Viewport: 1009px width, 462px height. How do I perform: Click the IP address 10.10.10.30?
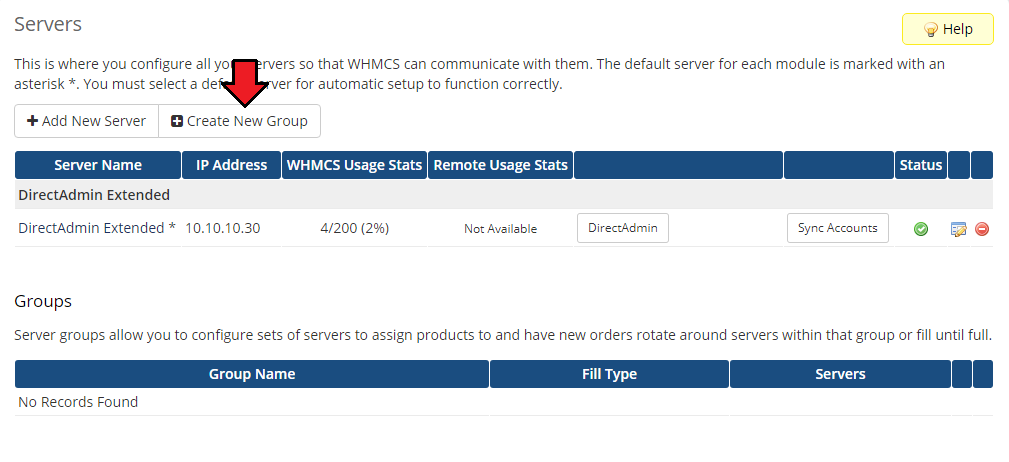click(x=223, y=228)
